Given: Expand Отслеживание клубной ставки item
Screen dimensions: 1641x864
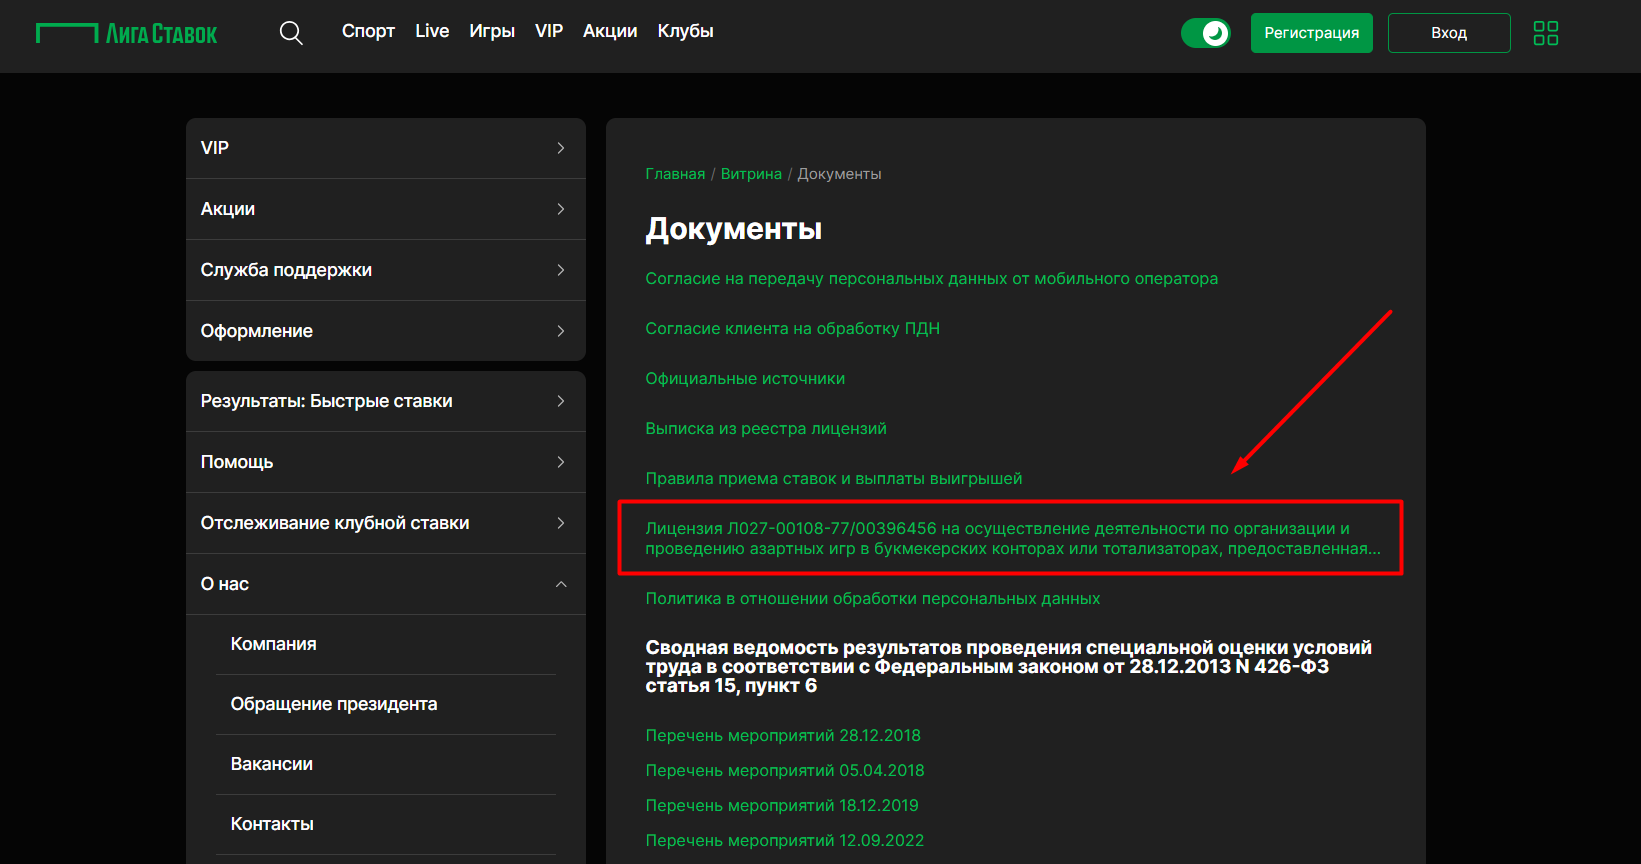Looking at the screenshot, I should coord(385,523).
